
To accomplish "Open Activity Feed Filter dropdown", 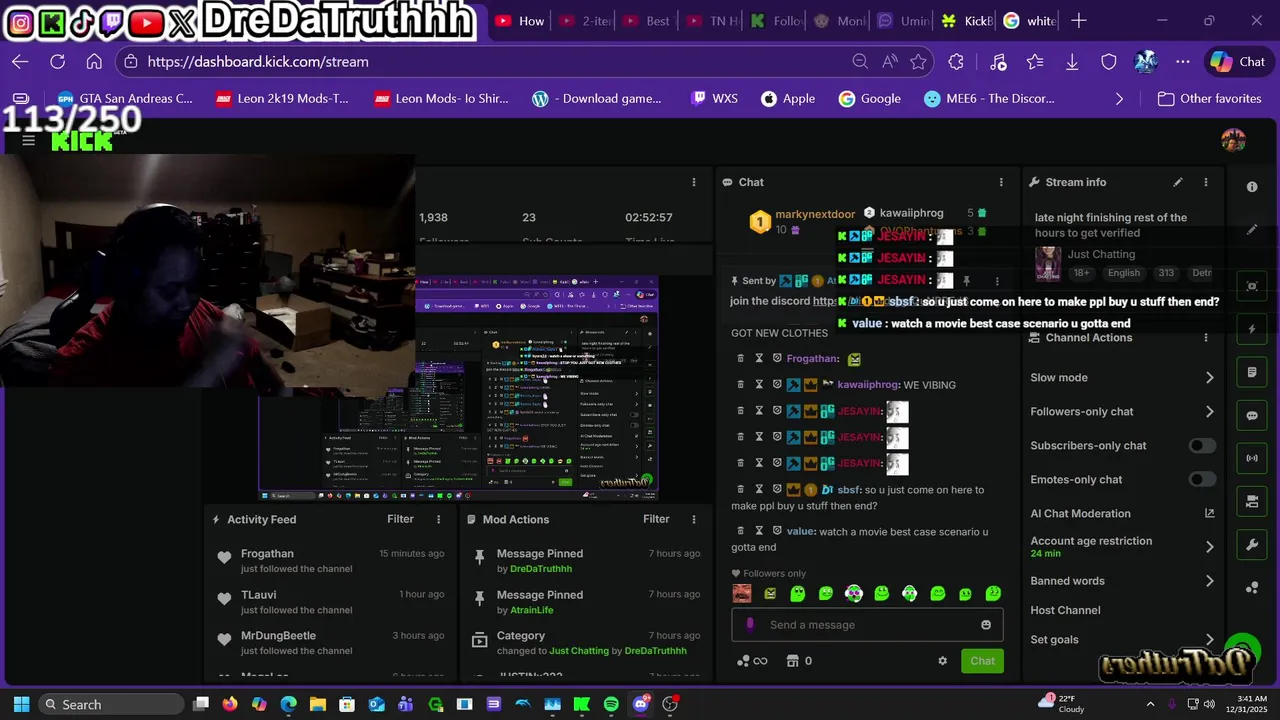I will pyautogui.click(x=400, y=519).
